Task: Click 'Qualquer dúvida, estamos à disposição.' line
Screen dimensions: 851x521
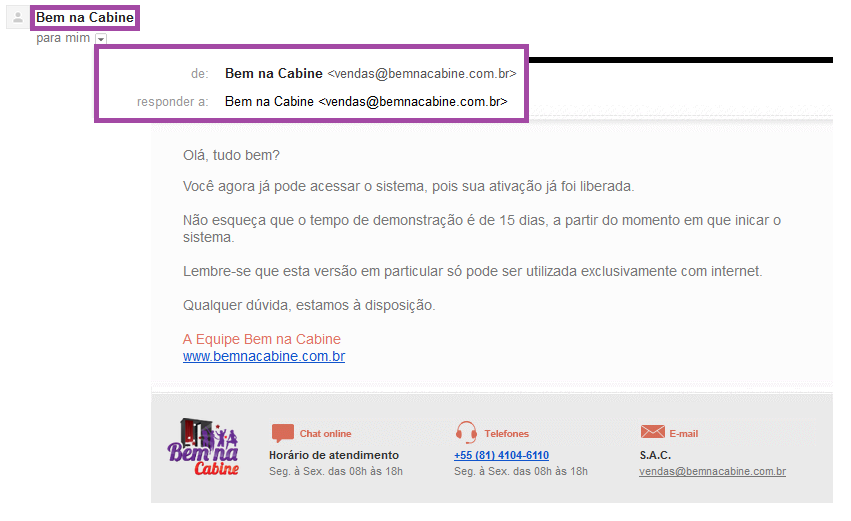Action: 309,305
